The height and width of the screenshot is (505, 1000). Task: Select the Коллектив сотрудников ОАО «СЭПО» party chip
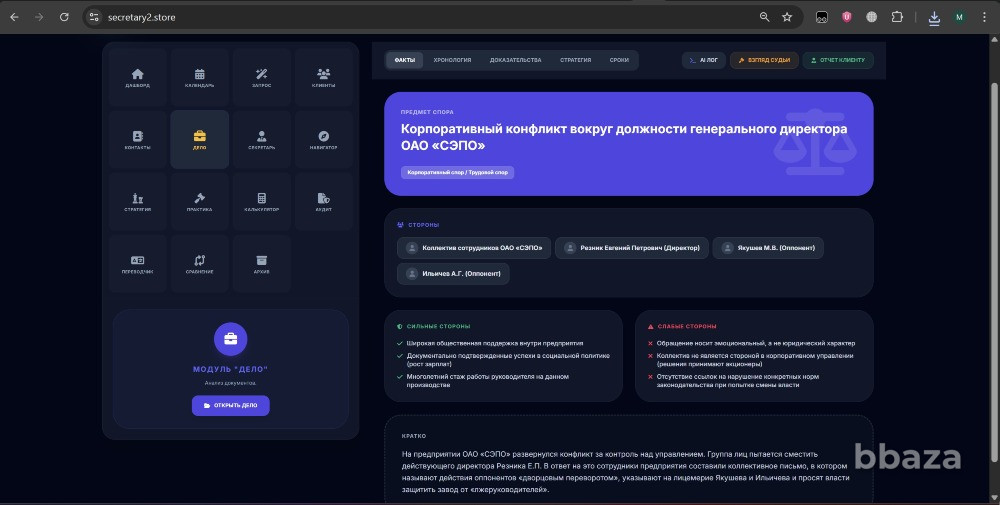474,248
